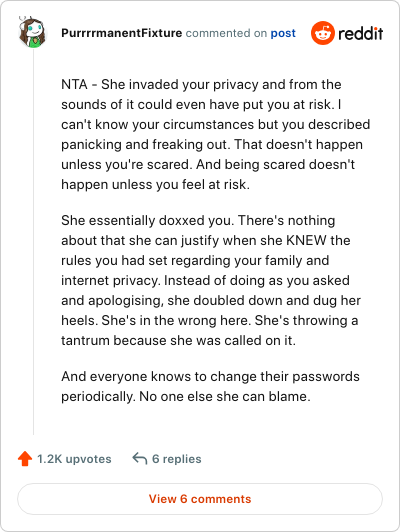Click the reddit wordmark text logo

click(361, 33)
